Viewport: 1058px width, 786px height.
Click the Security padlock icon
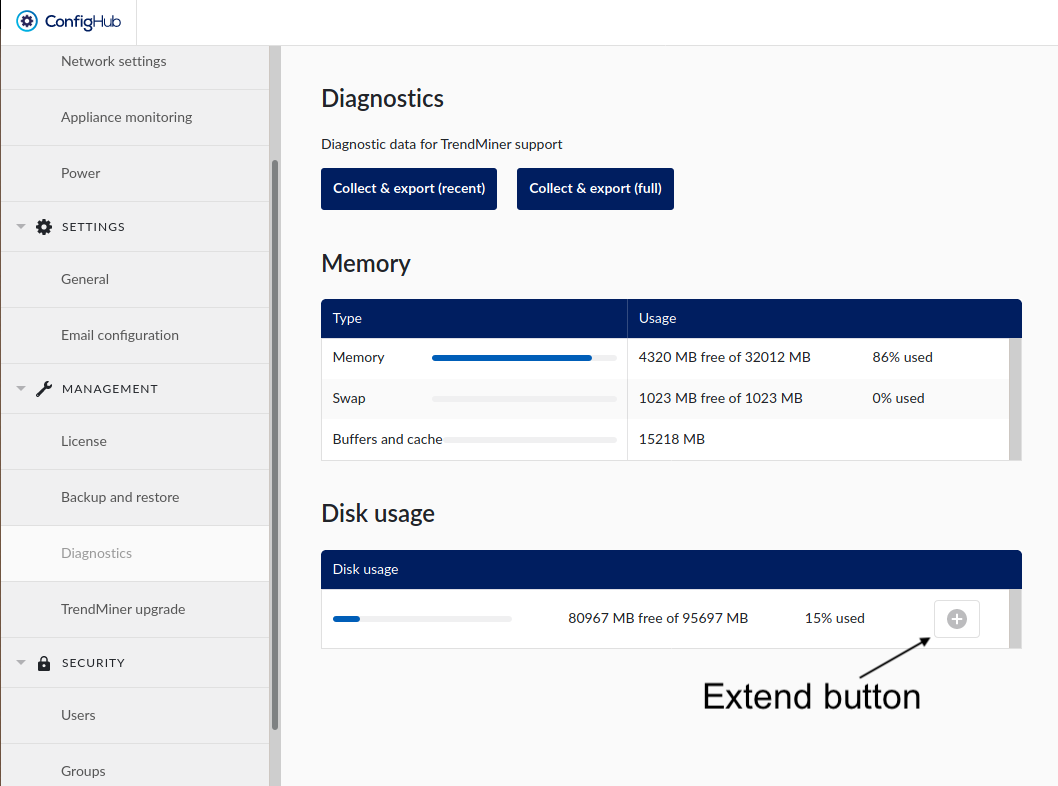pos(44,663)
